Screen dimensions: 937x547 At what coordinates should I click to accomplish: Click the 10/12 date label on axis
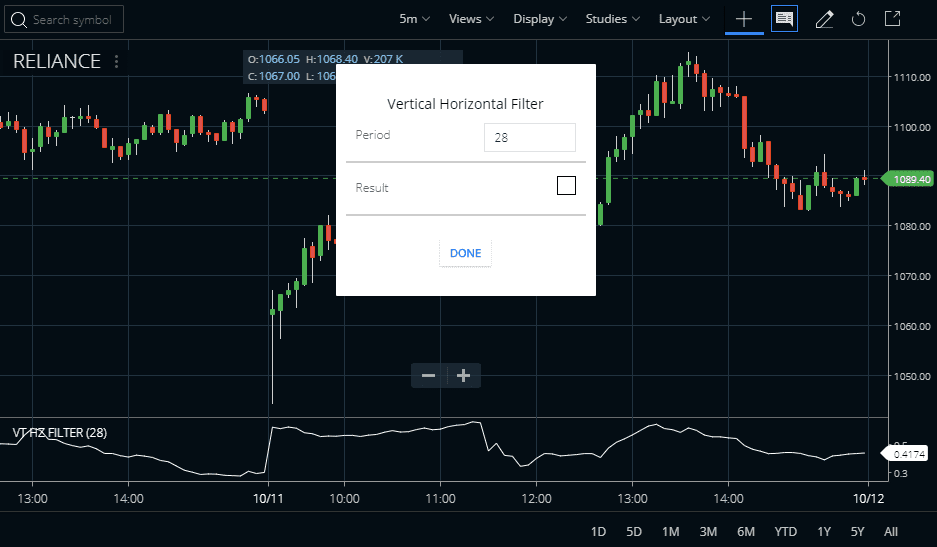[868, 499]
